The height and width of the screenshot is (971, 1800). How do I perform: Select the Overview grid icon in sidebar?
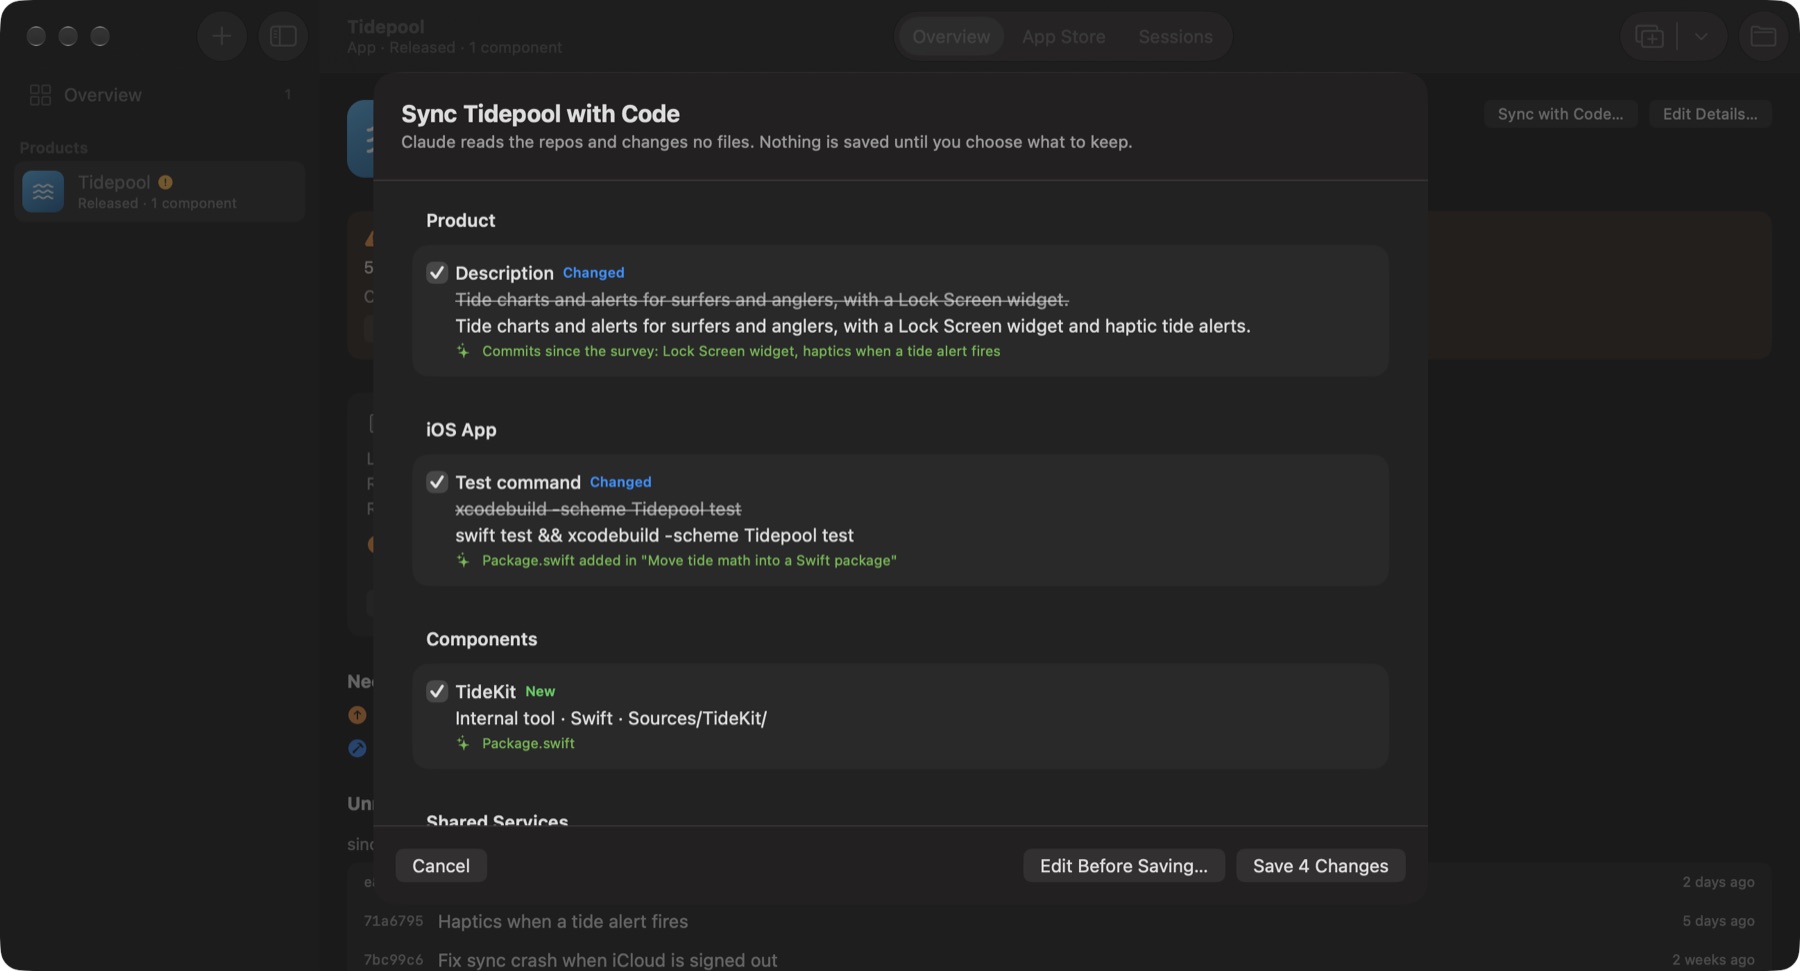40,95
